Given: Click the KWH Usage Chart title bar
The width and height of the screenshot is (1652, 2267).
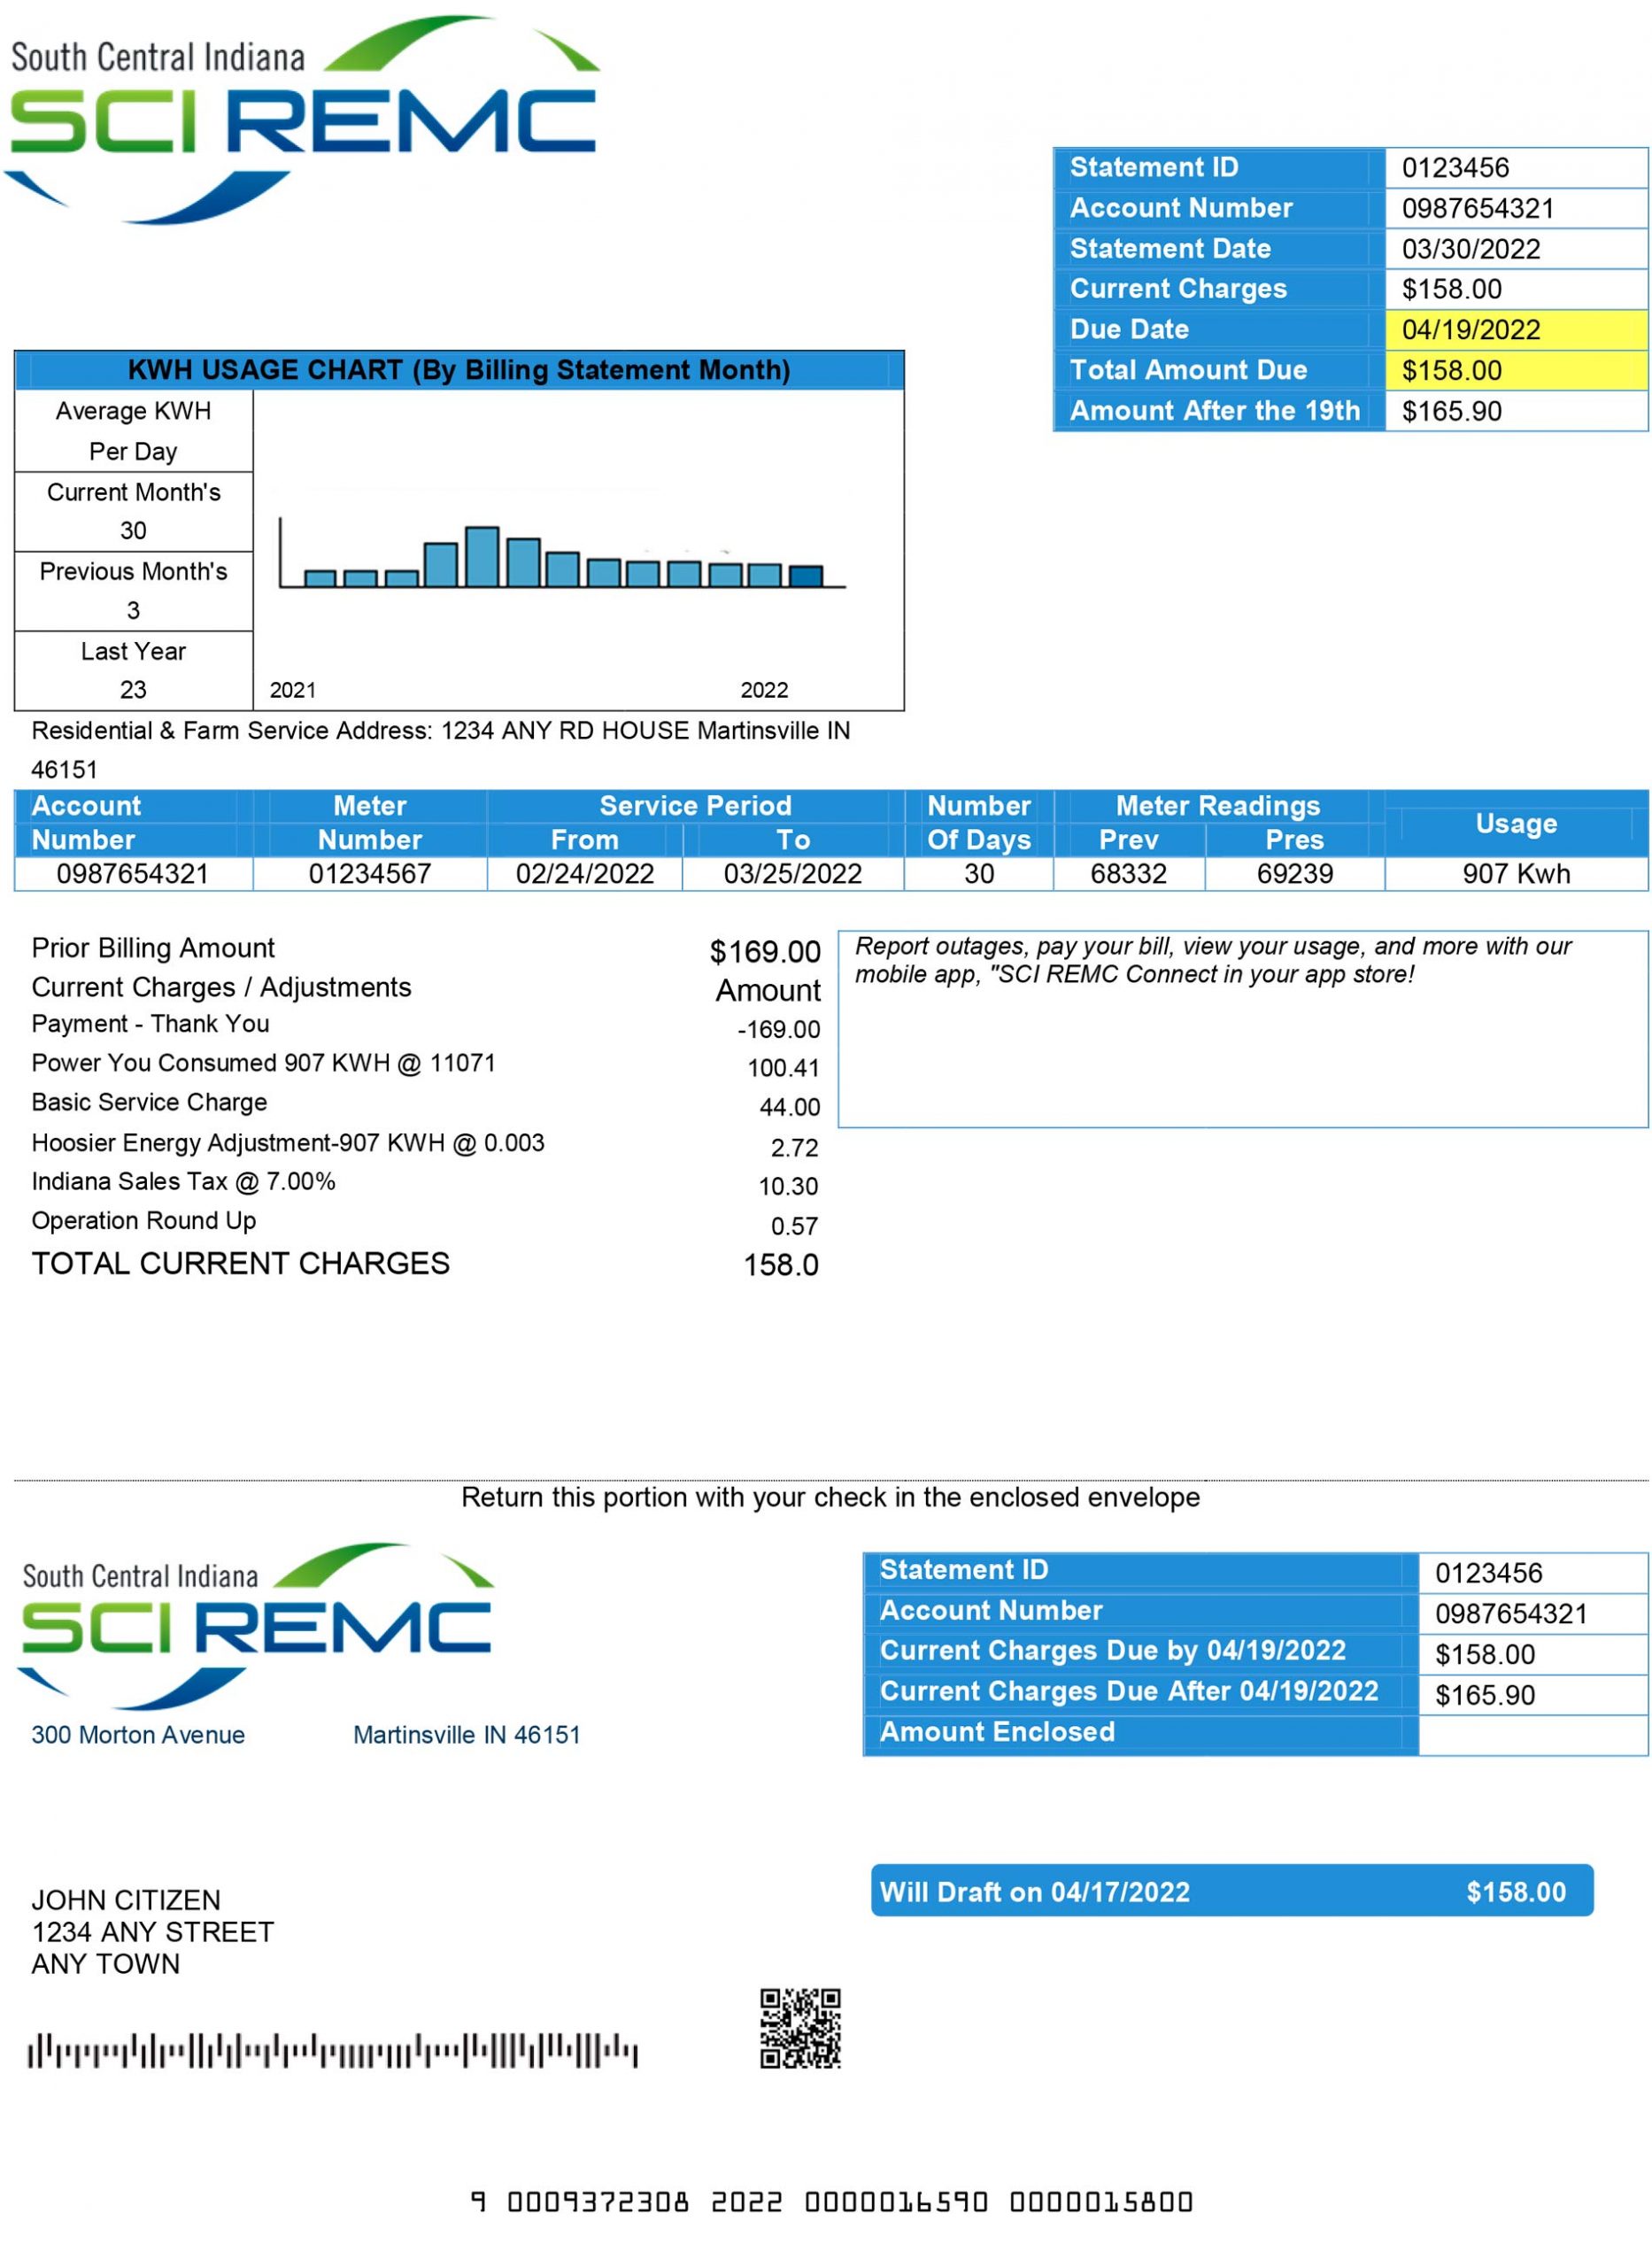Looking at the screenshot, I should click(458, 370).
